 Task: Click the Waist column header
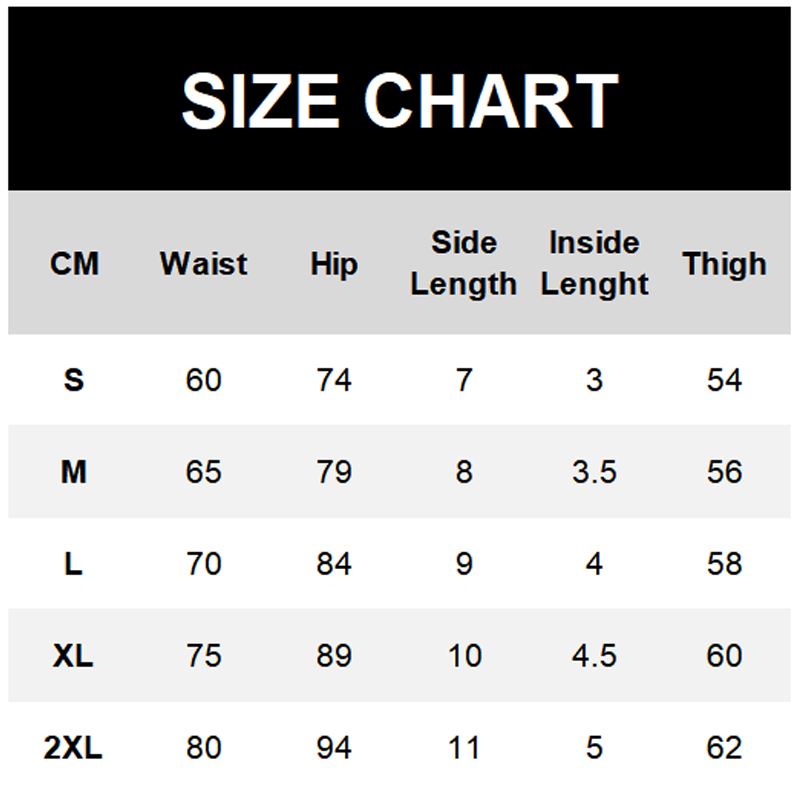tap(203, 264)
